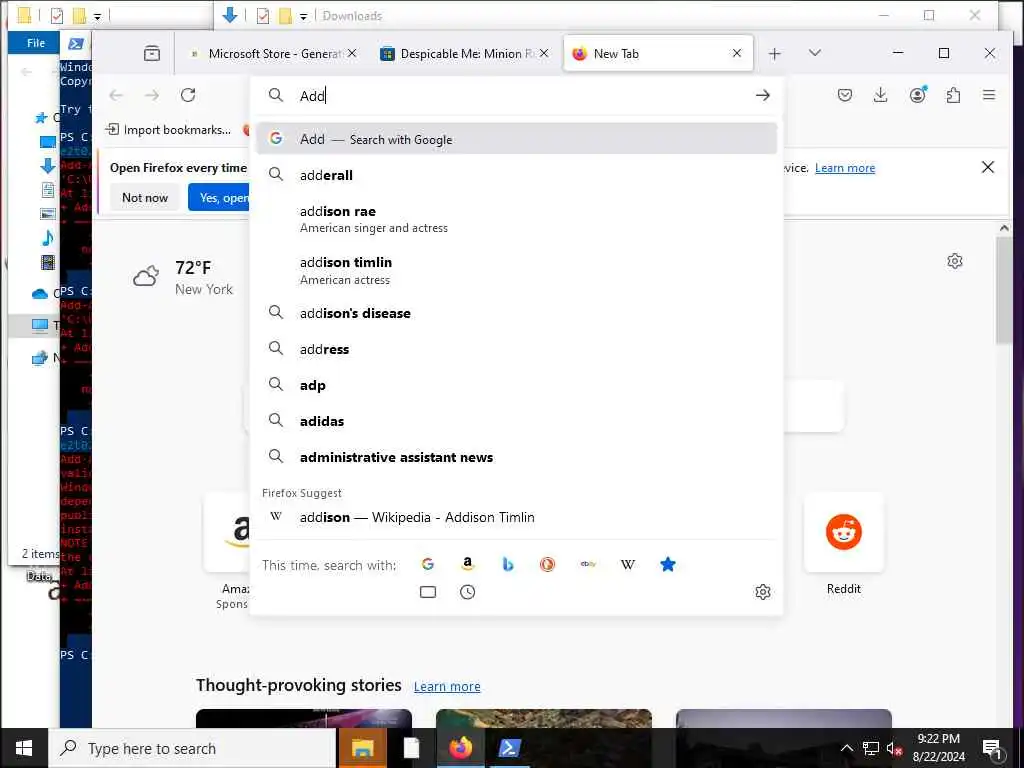The height and width of the screenshot is (768, 1024).
Task: Open the Firefox account icon
Action: point(918,95)
